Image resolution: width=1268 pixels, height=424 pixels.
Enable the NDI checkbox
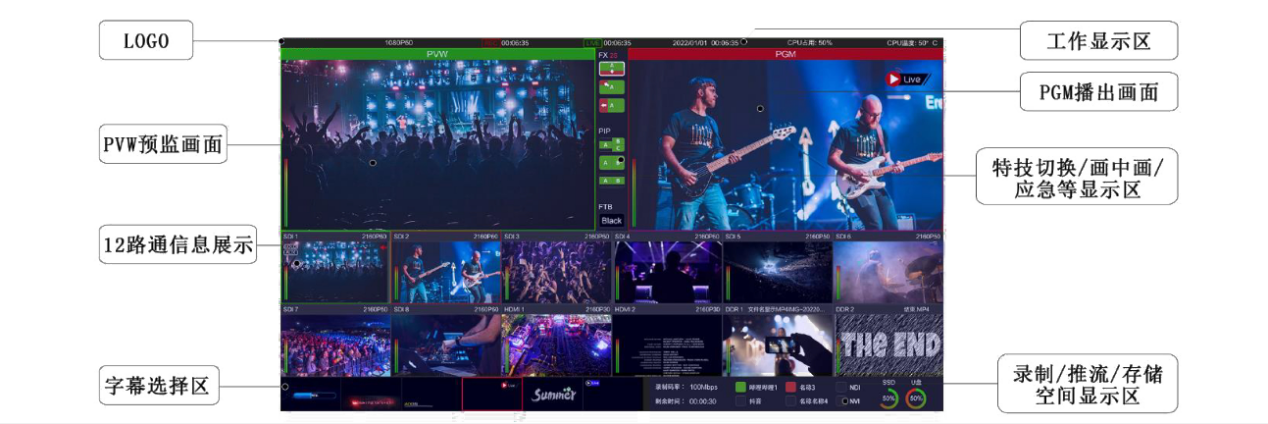pyautogui.click(x=842, y=386)
